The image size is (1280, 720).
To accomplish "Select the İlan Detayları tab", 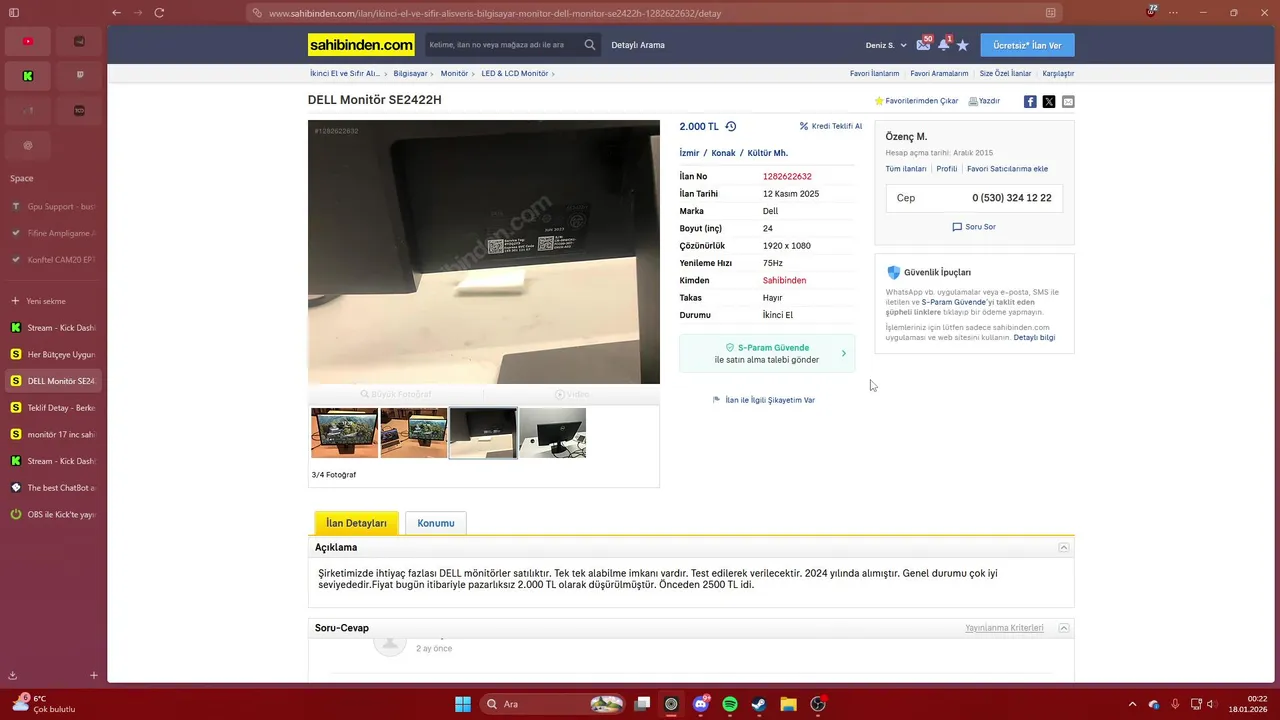I will [356, 523].
